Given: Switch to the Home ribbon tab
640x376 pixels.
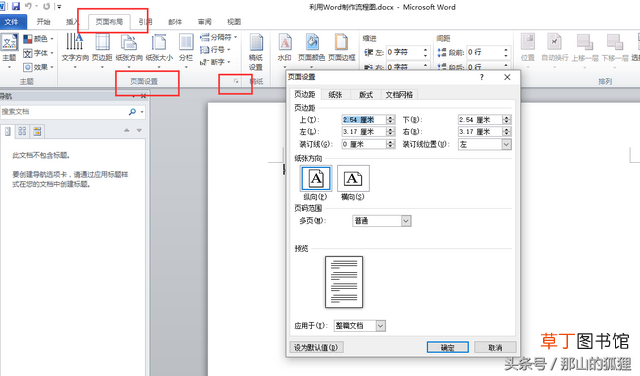Looking at the screenshot, I should tap(43, 22).
